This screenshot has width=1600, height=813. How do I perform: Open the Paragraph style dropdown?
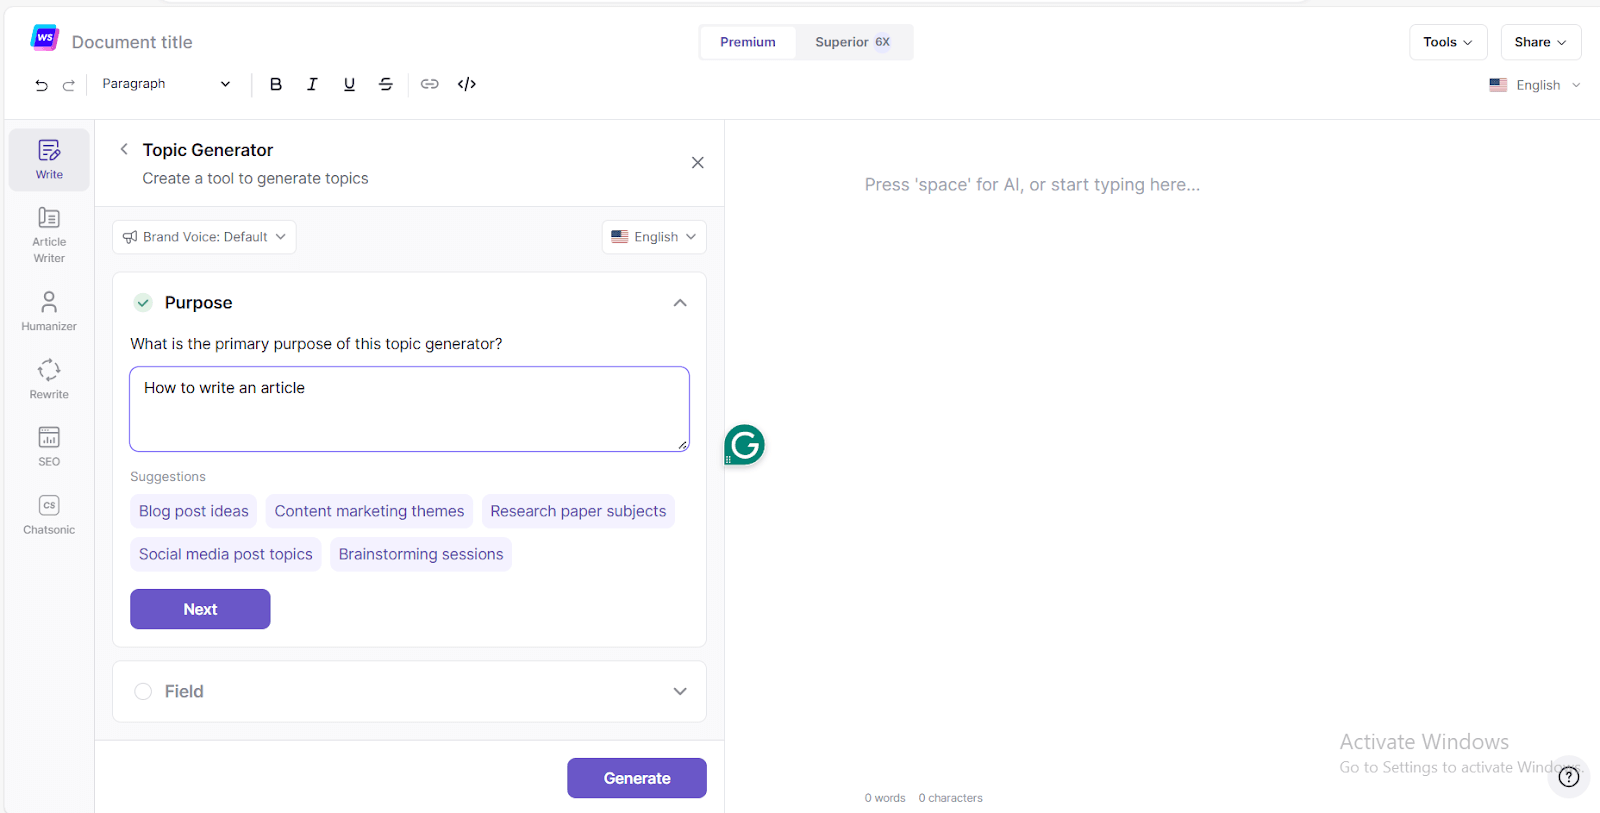coord(166,84)
